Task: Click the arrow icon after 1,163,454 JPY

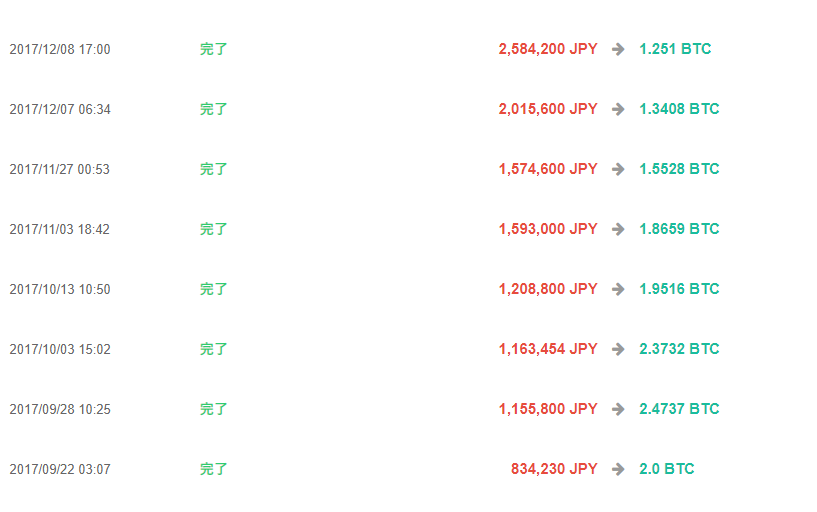Action: (x=618, y=349)
